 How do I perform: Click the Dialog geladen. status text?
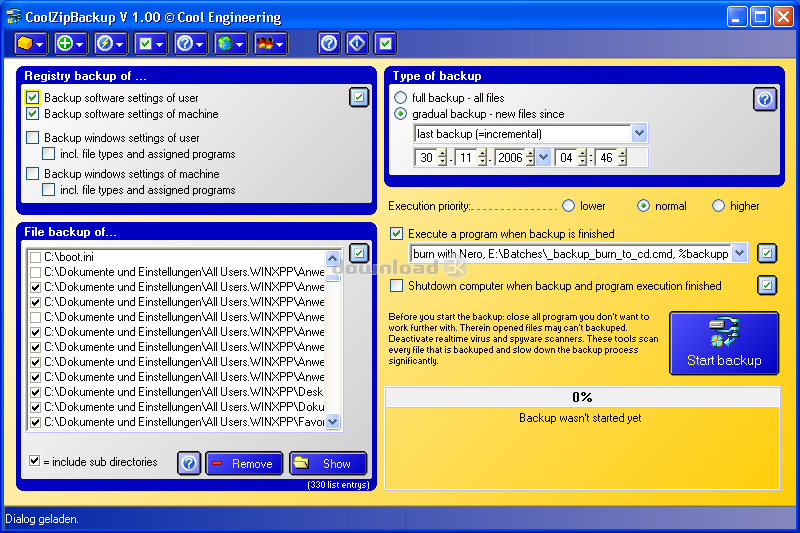[42, 519]
